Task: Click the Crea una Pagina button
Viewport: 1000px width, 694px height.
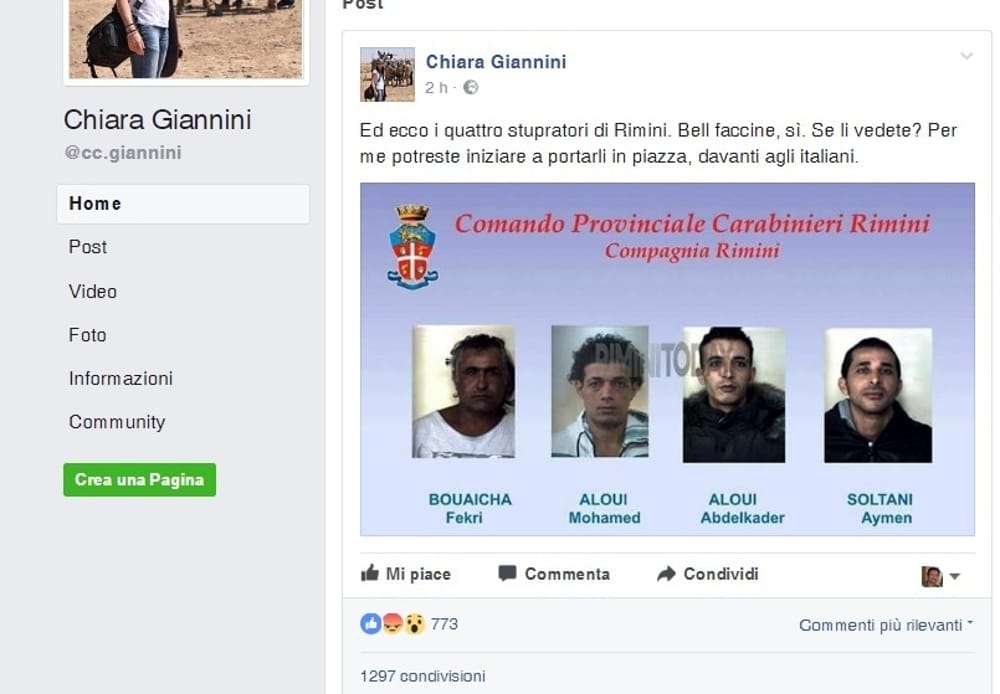Action: coord(140,480)
